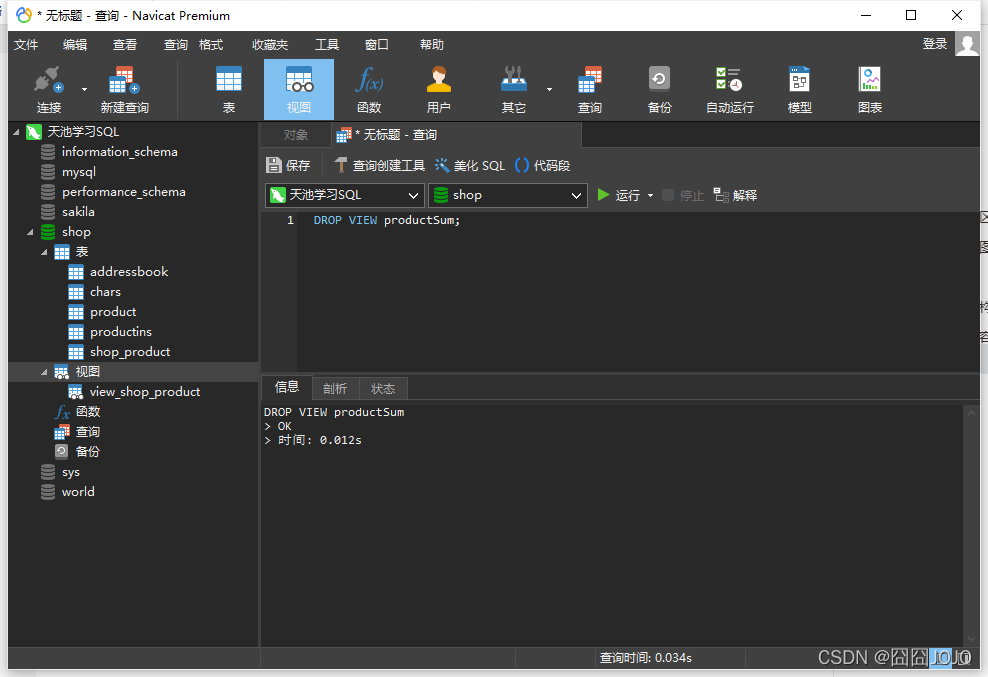This screenshot has width=988, height=677.
Task: Open the 格式 menu
Action: [x=211, y=45]
